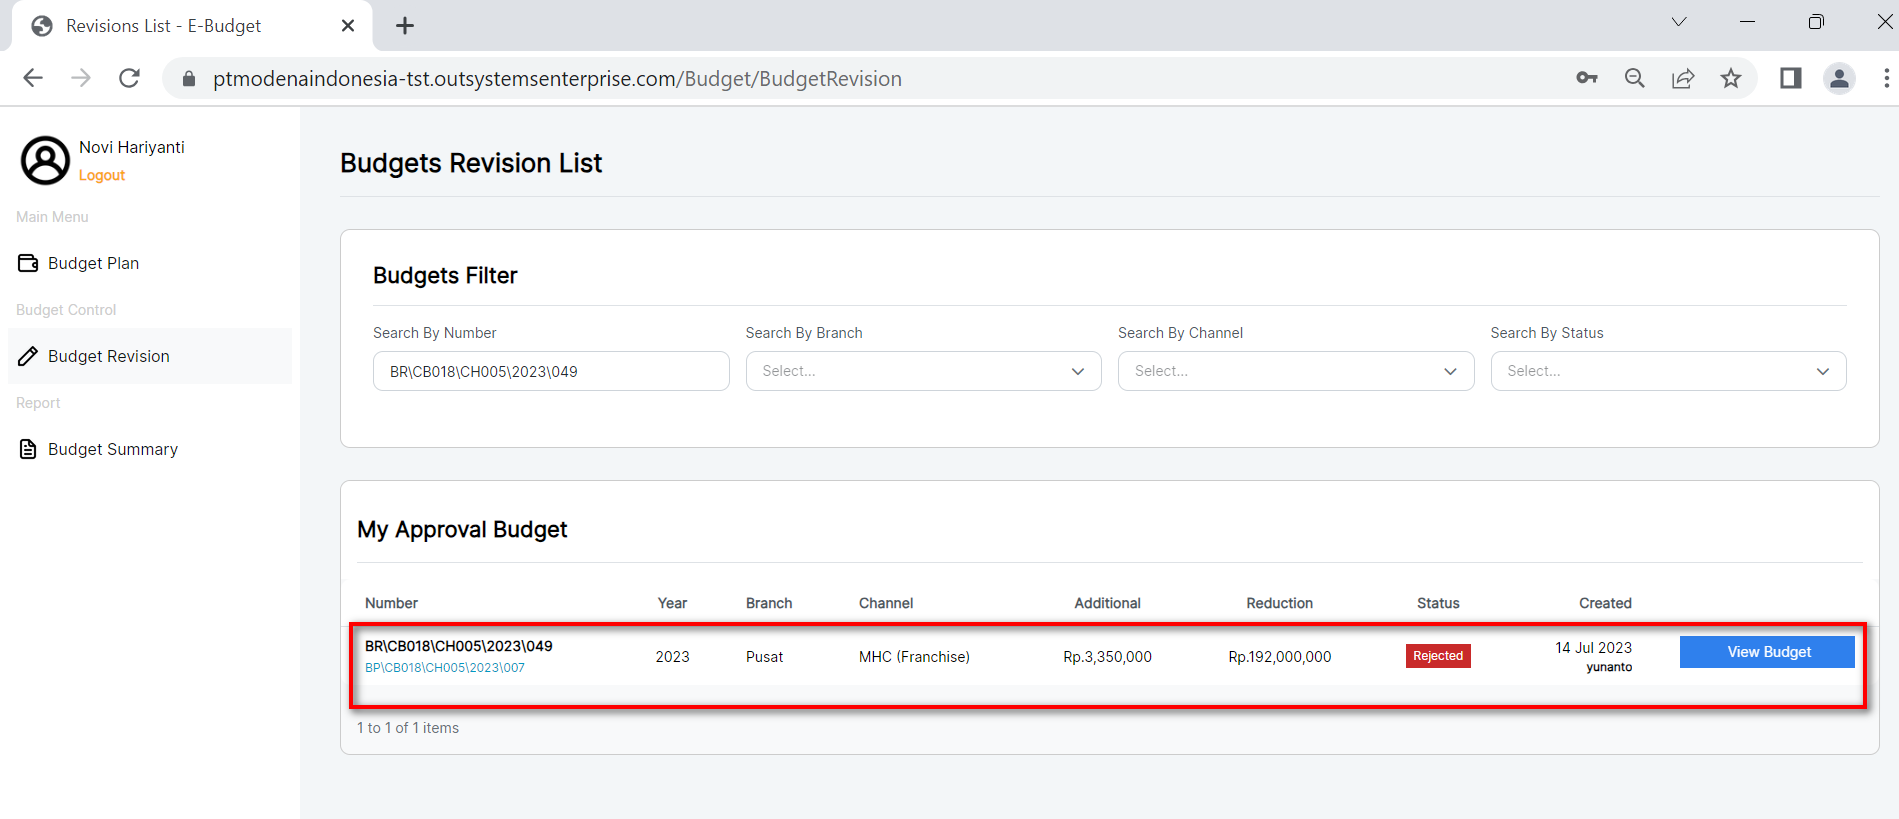Click the share page icon in address bar
Viewport: 1899px width, 819px height.
pos(1683,78)
